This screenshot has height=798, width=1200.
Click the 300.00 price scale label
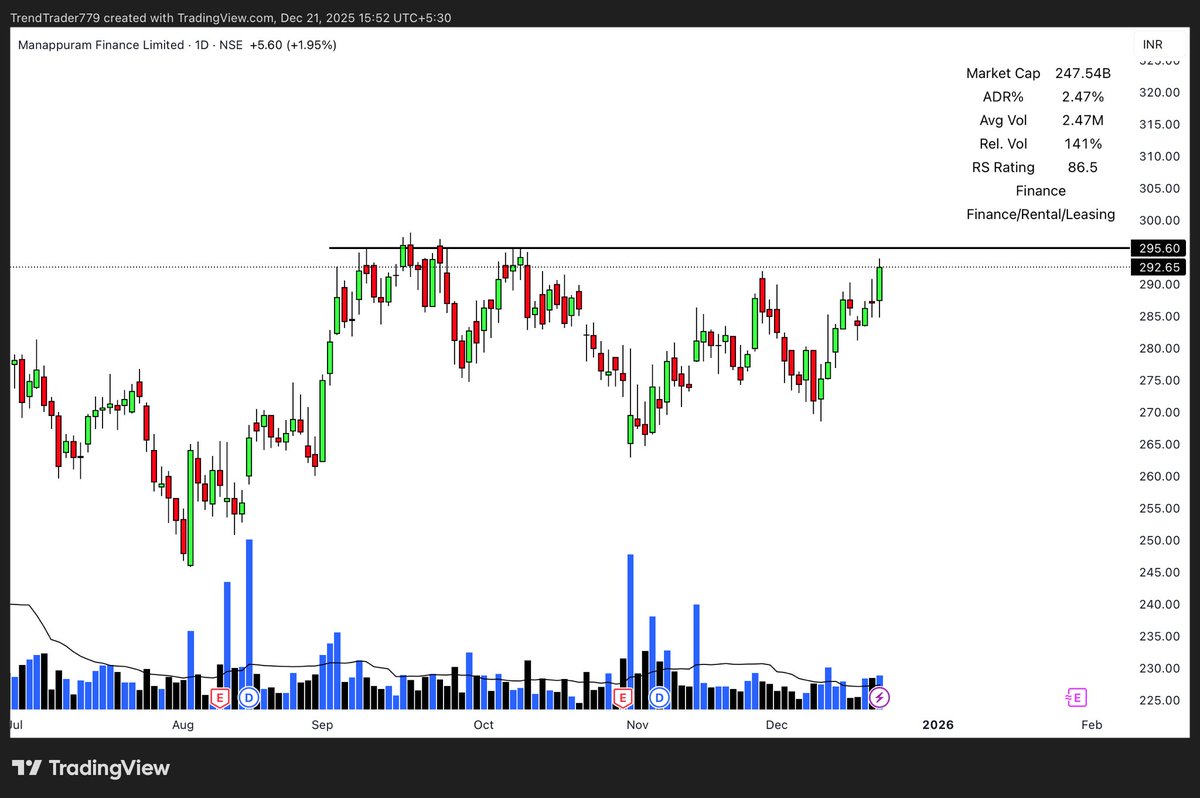point(1157,220)
